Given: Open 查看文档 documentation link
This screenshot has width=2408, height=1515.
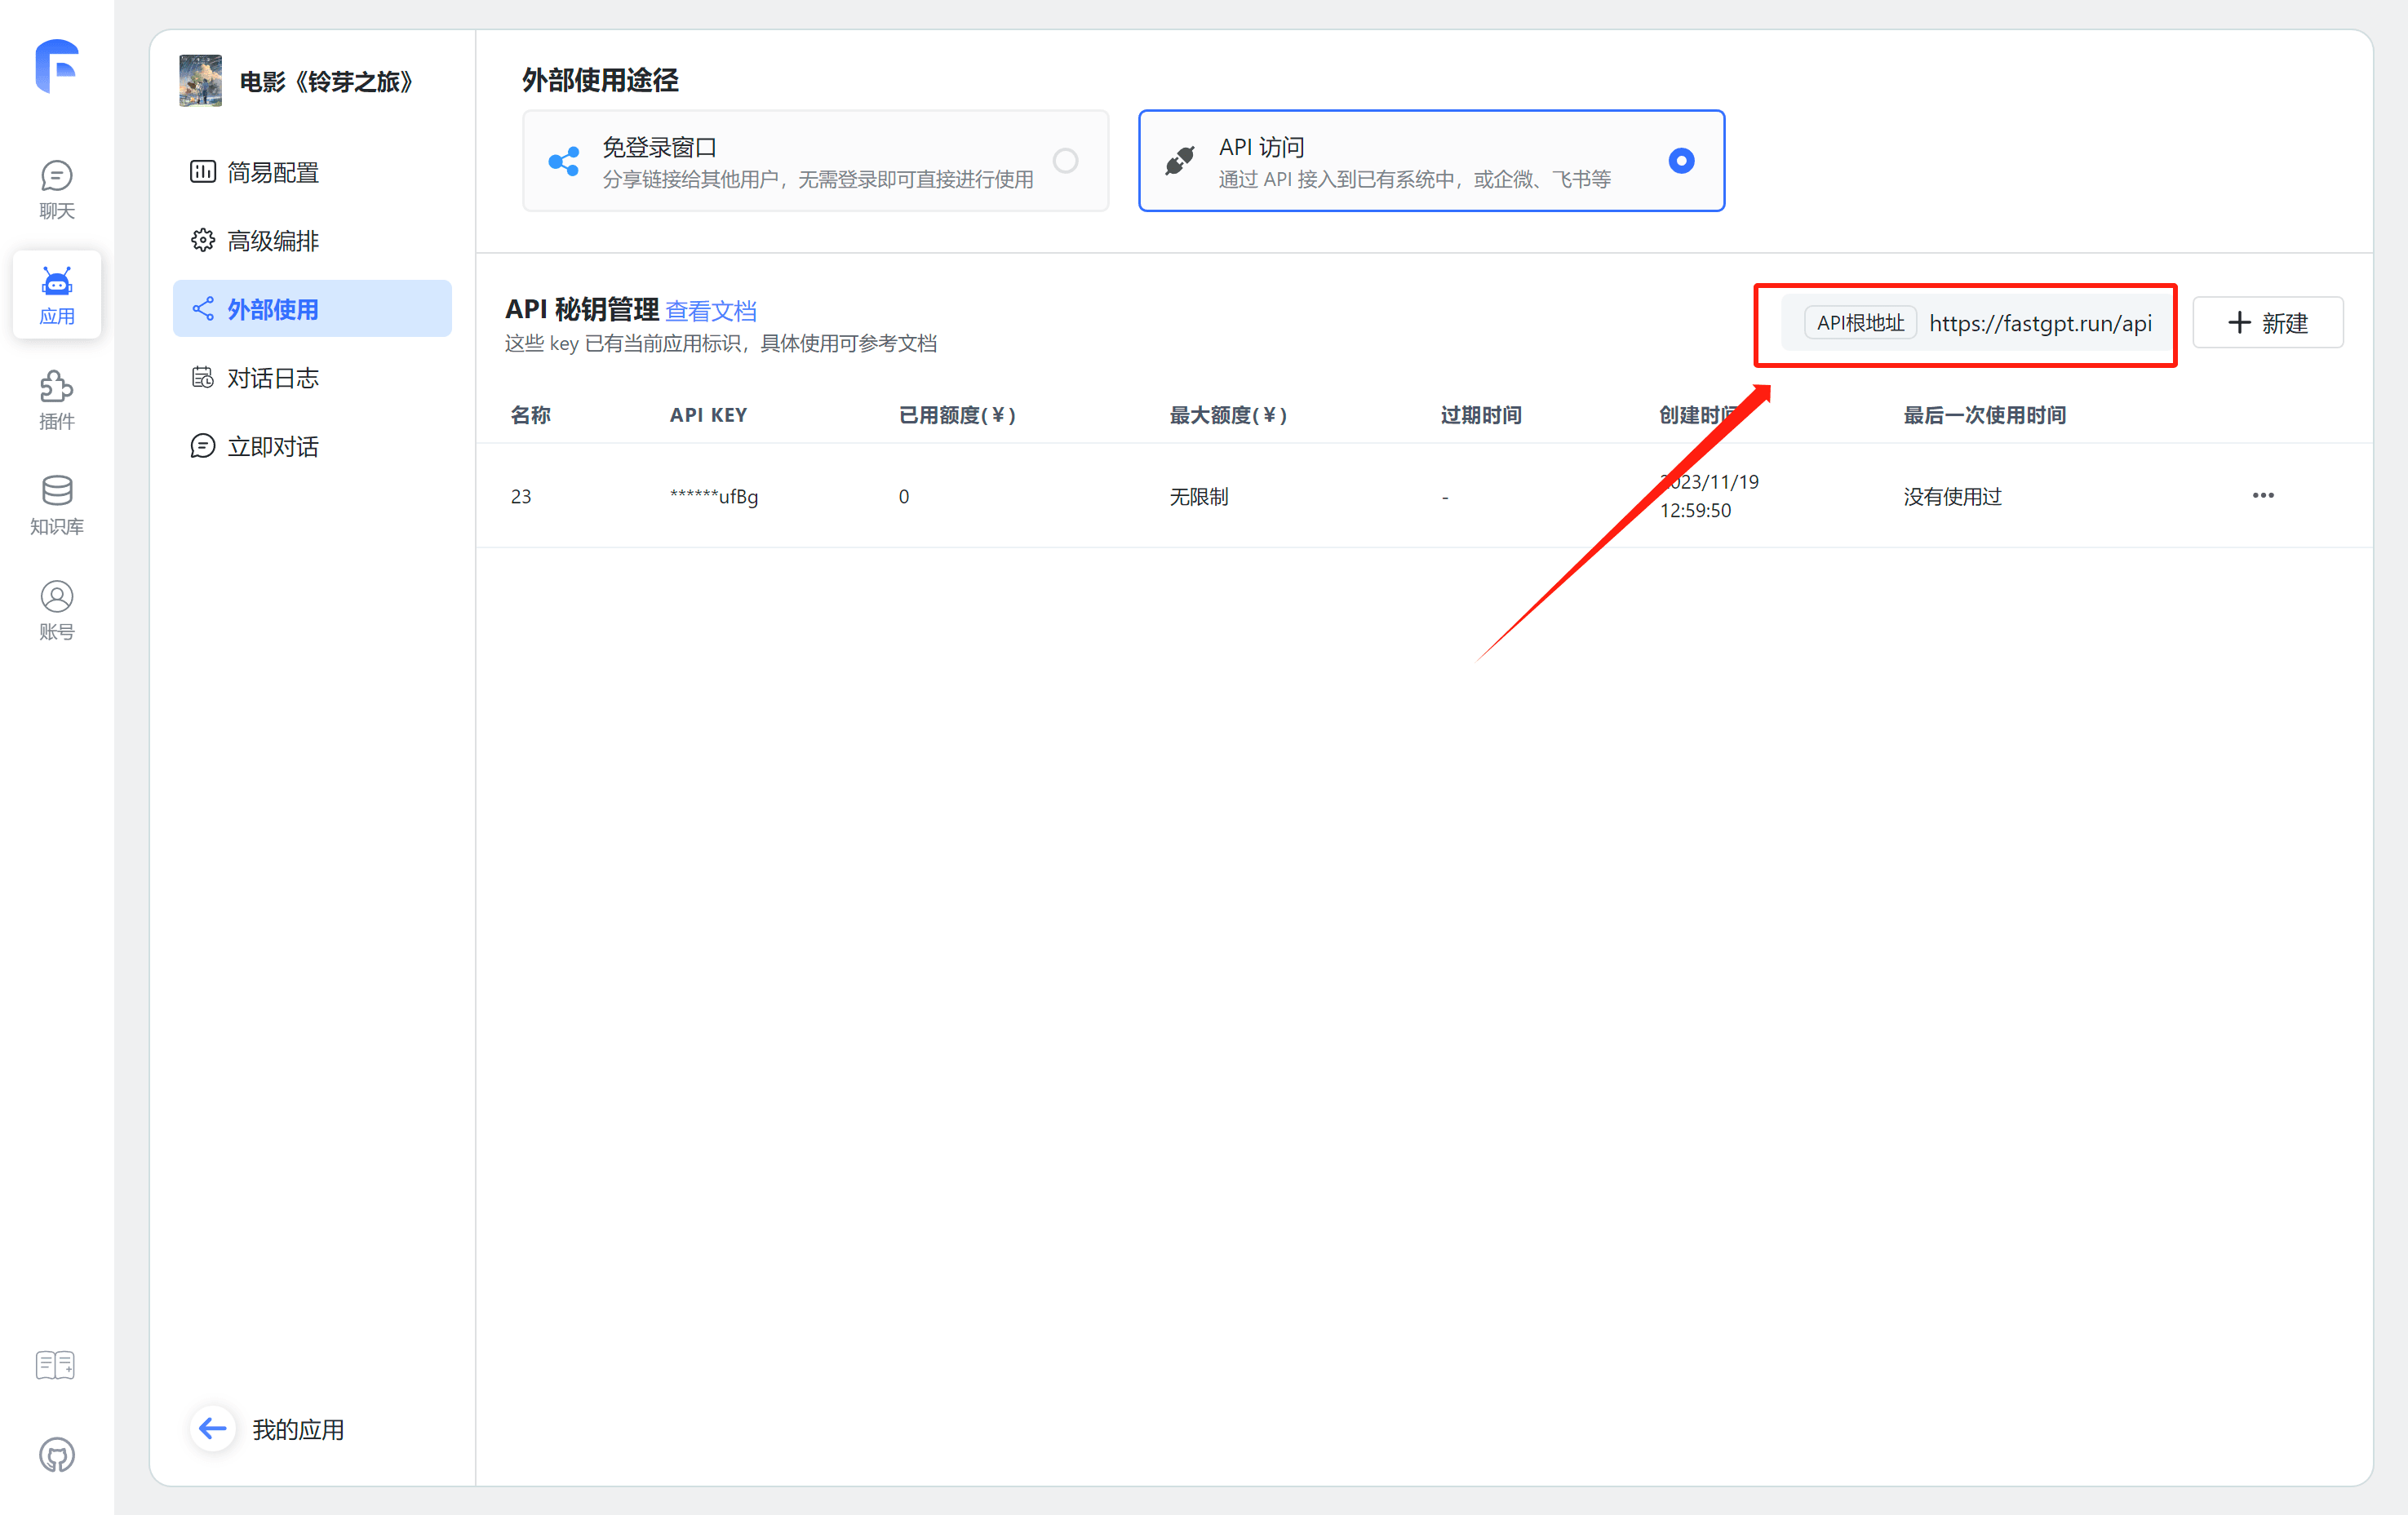Looking at the screenshot, I should coord(711,310).
